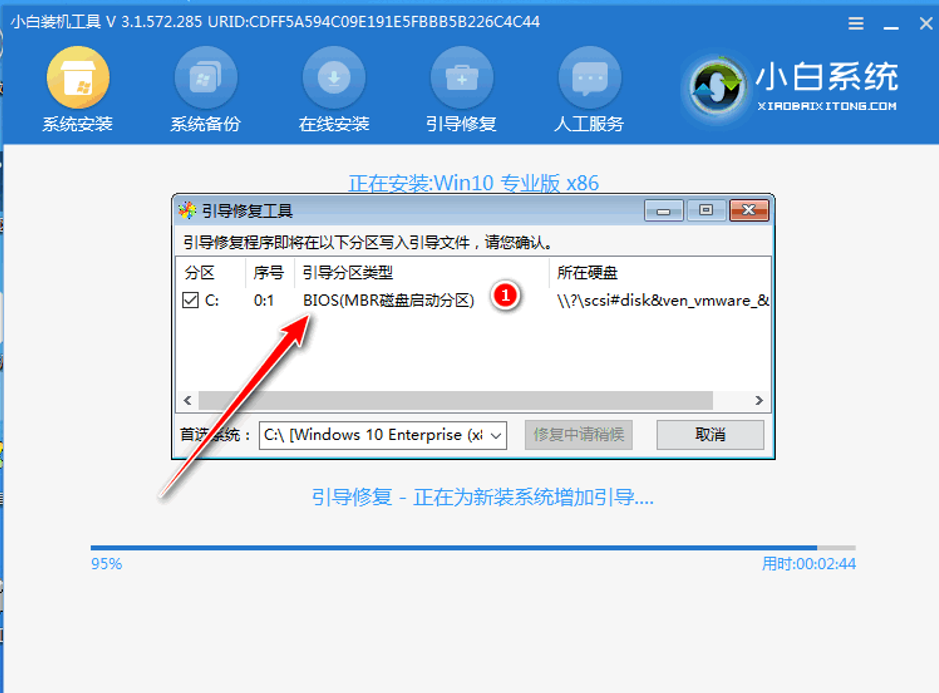This screenshot has height=693, width=939.
Task: Click the 取消 button
Action: (710, 434)
